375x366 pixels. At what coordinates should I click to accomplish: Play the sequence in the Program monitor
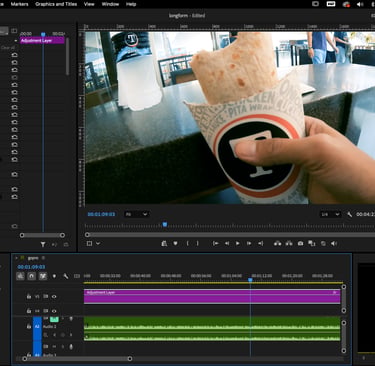[x=238, y=244]
